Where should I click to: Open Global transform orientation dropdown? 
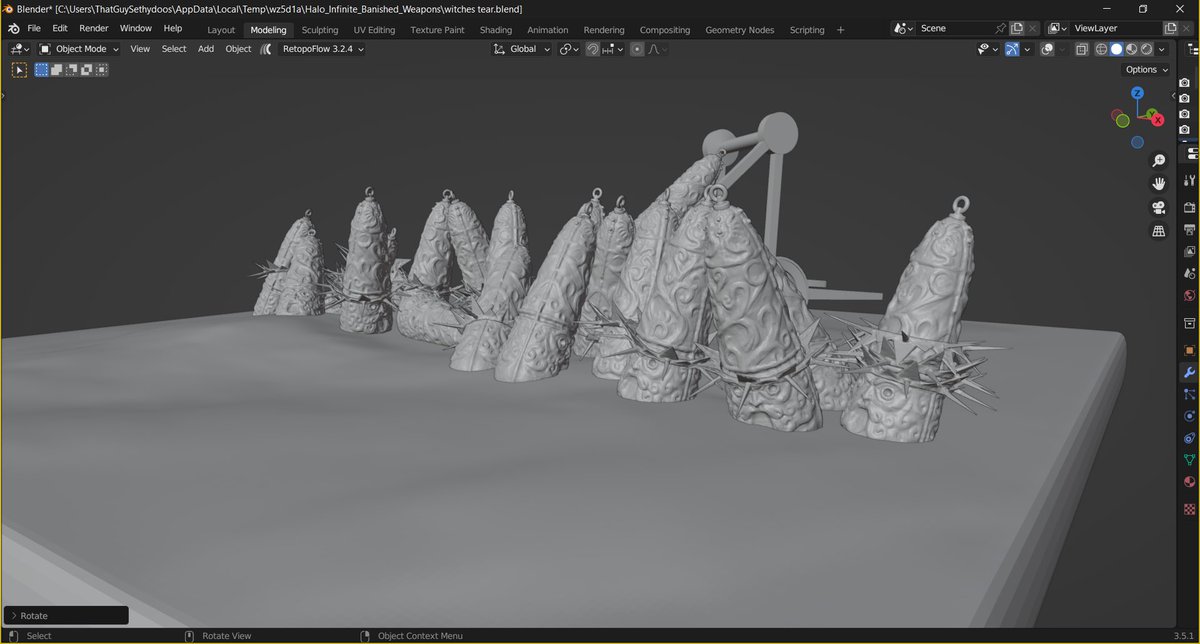[x=522, y=48]
